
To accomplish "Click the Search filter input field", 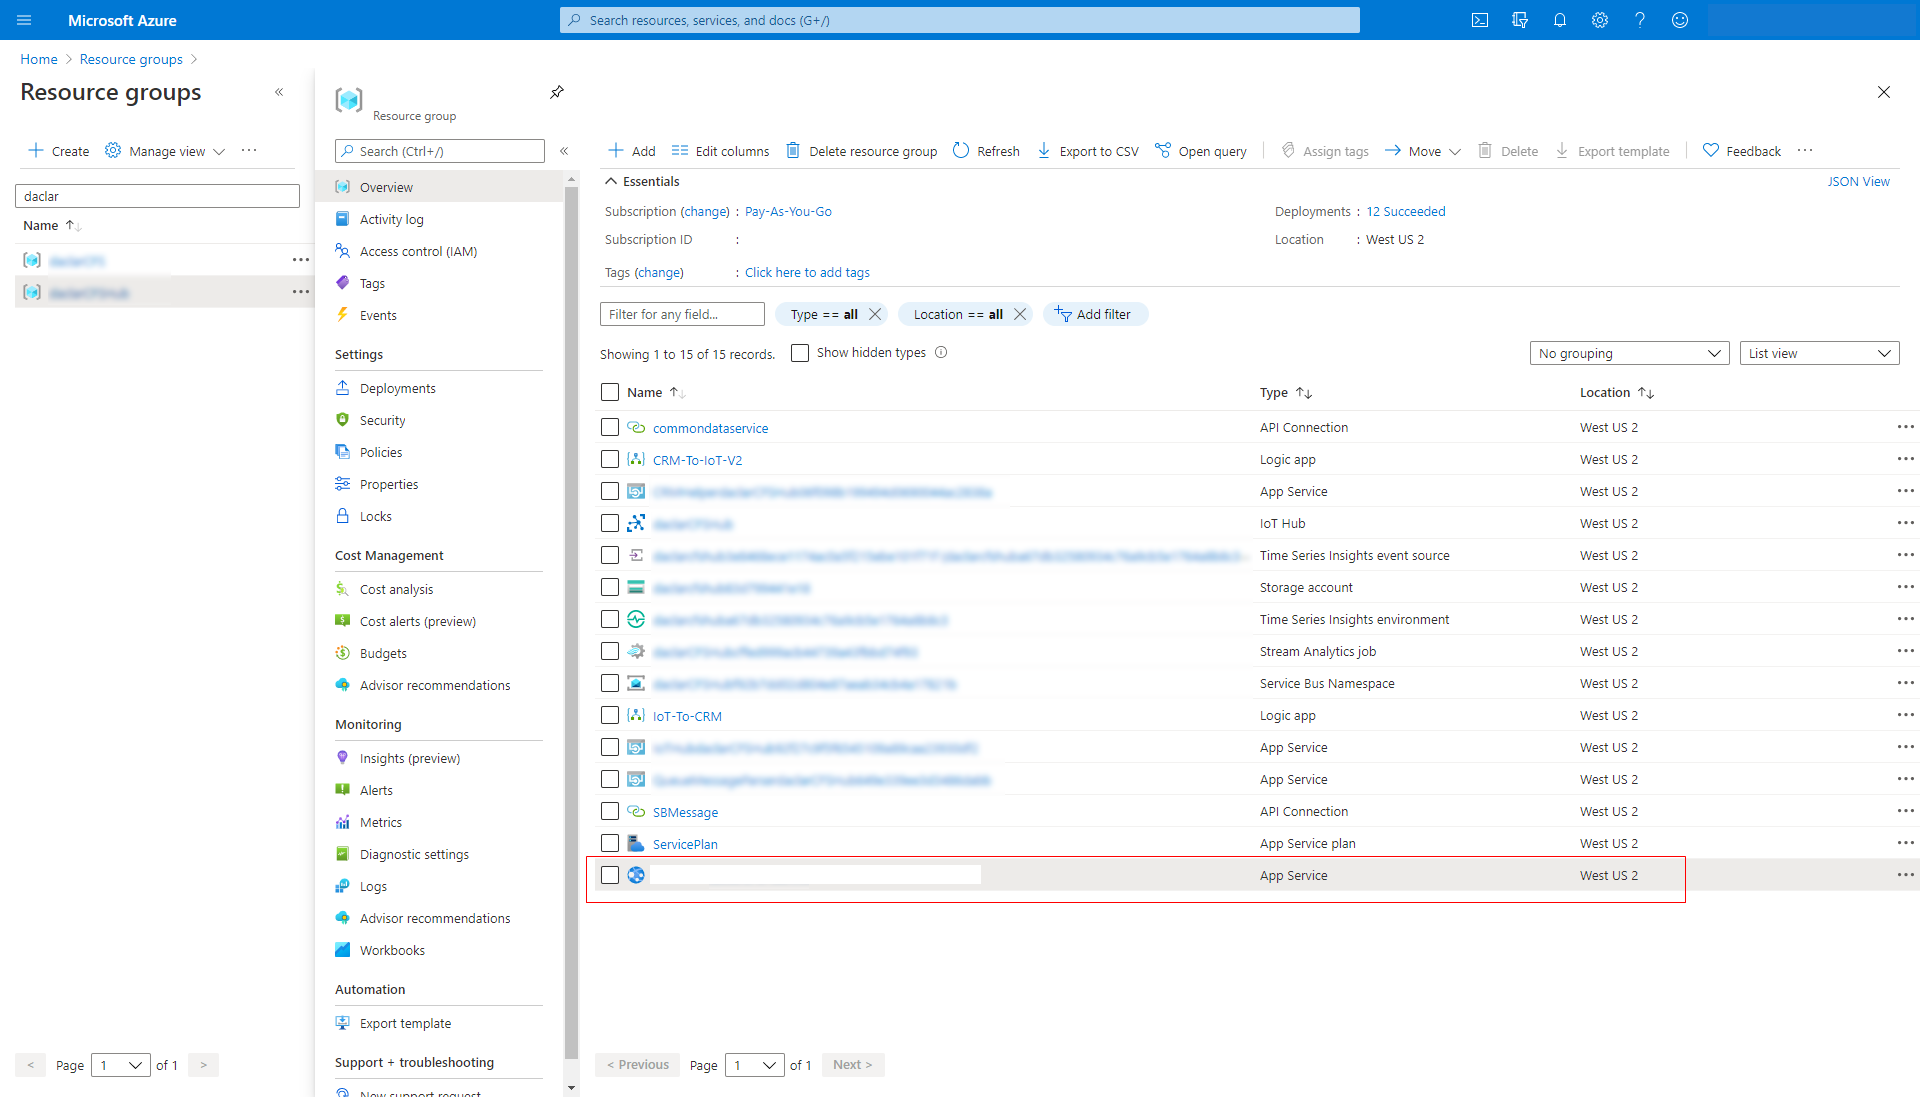I will [x=680, y=314].
